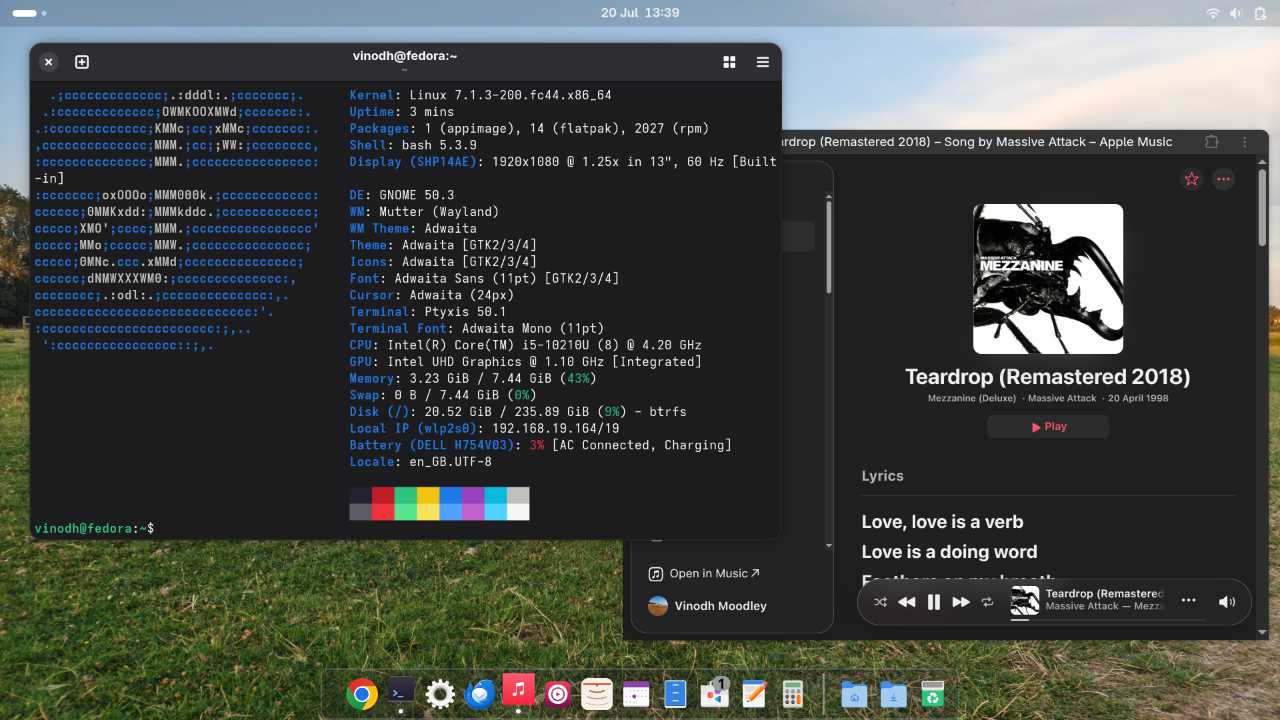Show the terminal tab overview grid
The height and width of the screenshot is (720, 1280).
coord(729,62)
